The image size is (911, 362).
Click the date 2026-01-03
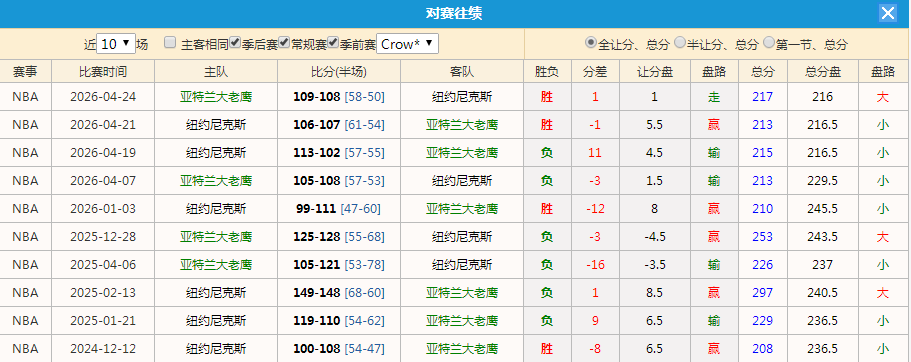(x=103, y=209)
